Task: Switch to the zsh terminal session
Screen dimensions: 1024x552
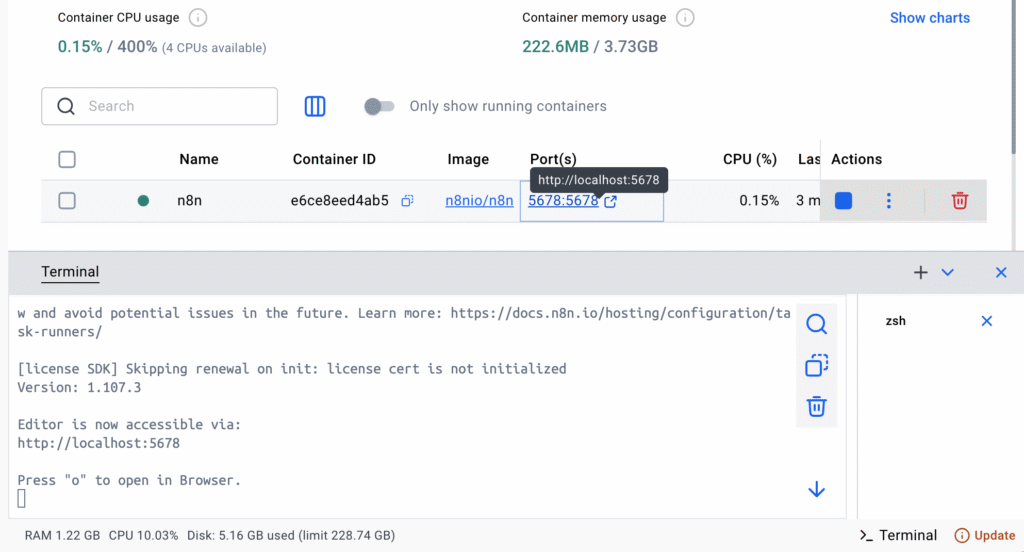Action: pos(896,321)
